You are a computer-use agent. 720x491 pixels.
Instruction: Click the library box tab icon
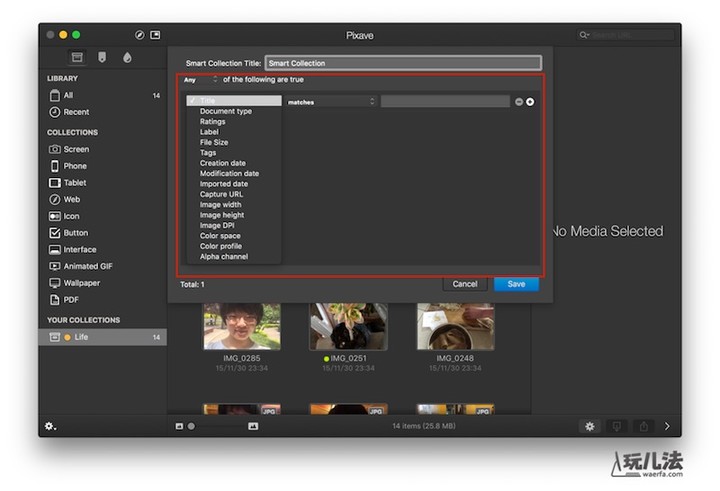(76, 57)
